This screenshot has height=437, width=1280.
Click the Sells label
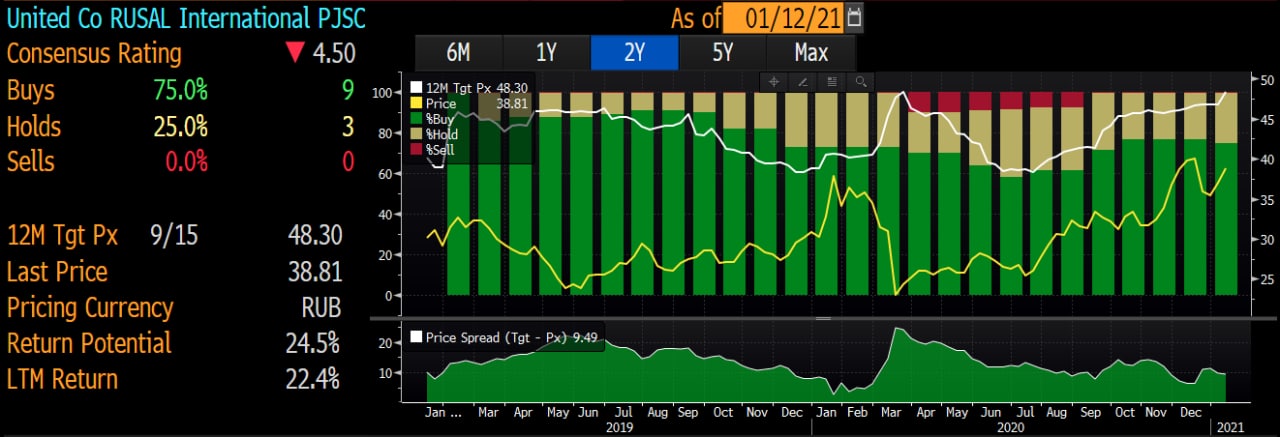click(30, 162)
